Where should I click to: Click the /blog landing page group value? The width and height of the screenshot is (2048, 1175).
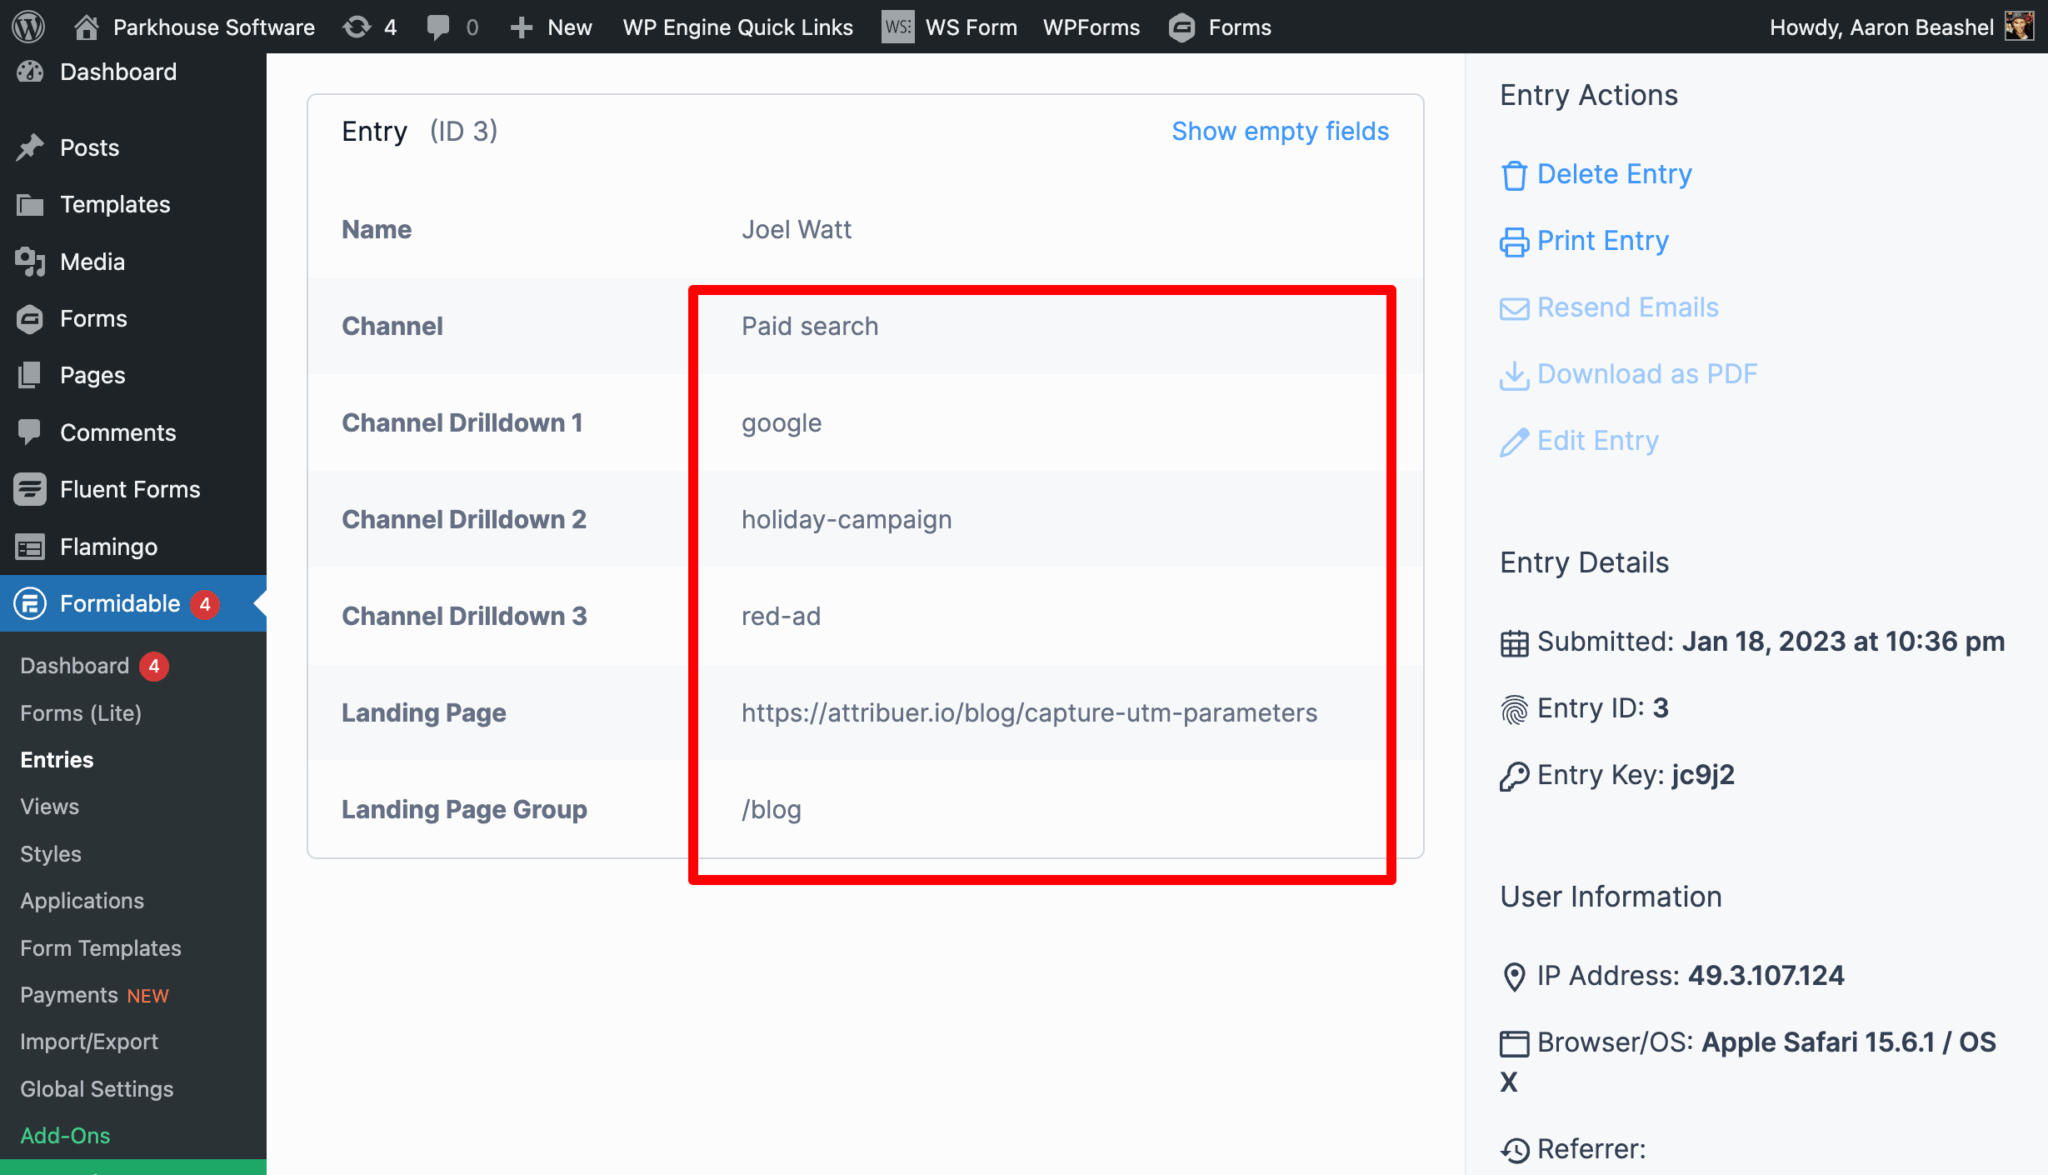(x=771, y=810)
